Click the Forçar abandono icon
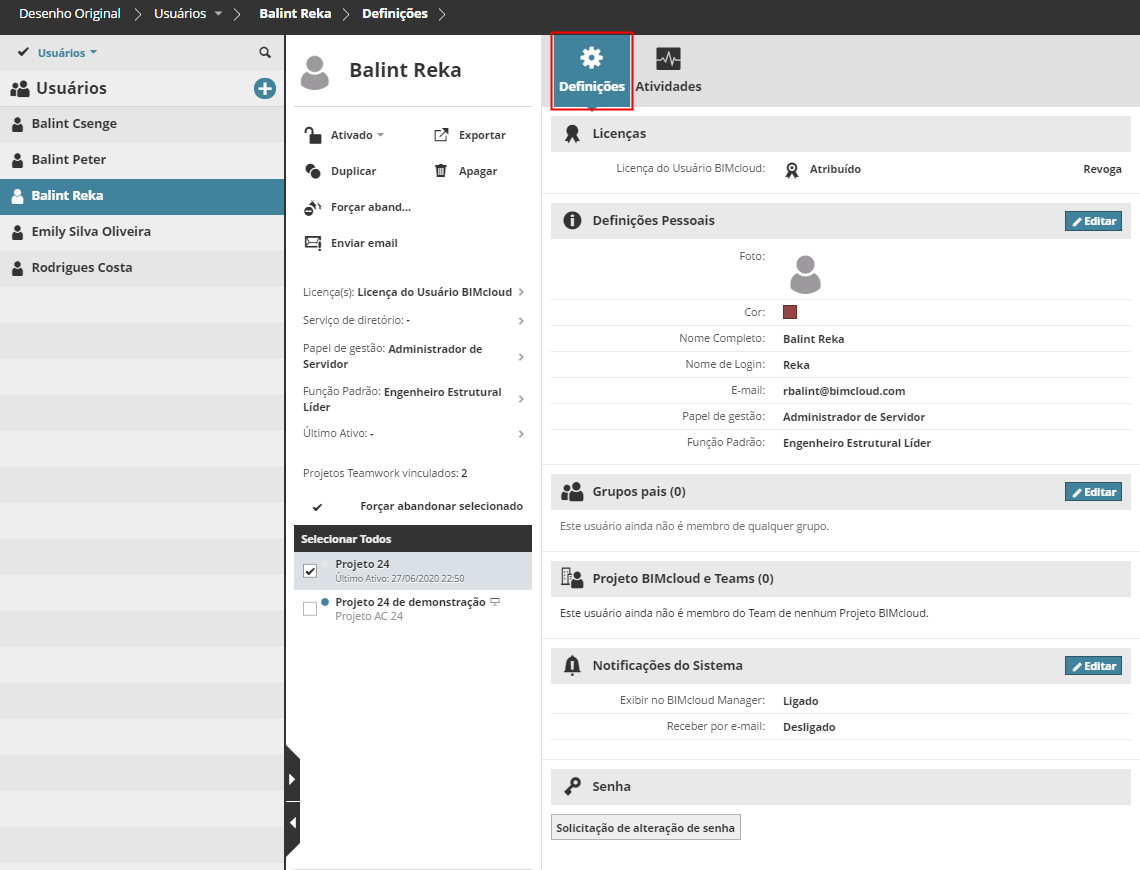Viewport: 1140px width, 870px height. (x=313, y=207)
